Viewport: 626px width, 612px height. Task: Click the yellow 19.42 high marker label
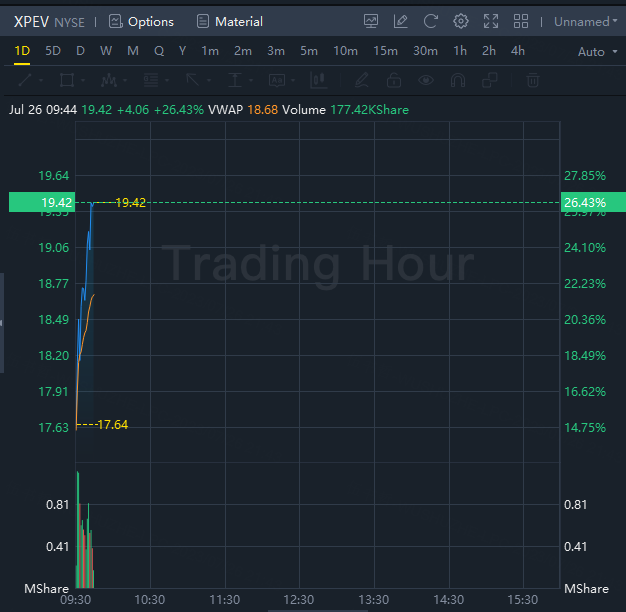click(131, 202)
